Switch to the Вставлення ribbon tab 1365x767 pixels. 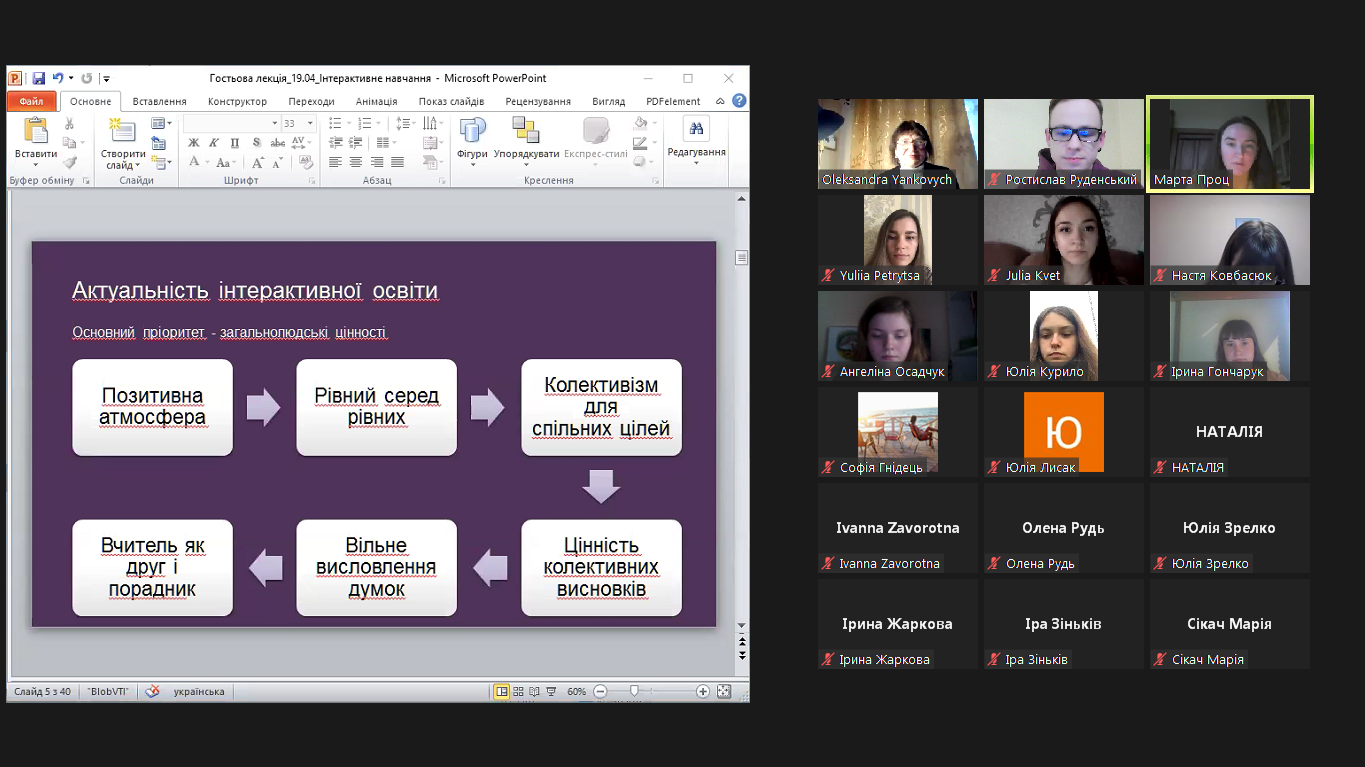[159, 101]
